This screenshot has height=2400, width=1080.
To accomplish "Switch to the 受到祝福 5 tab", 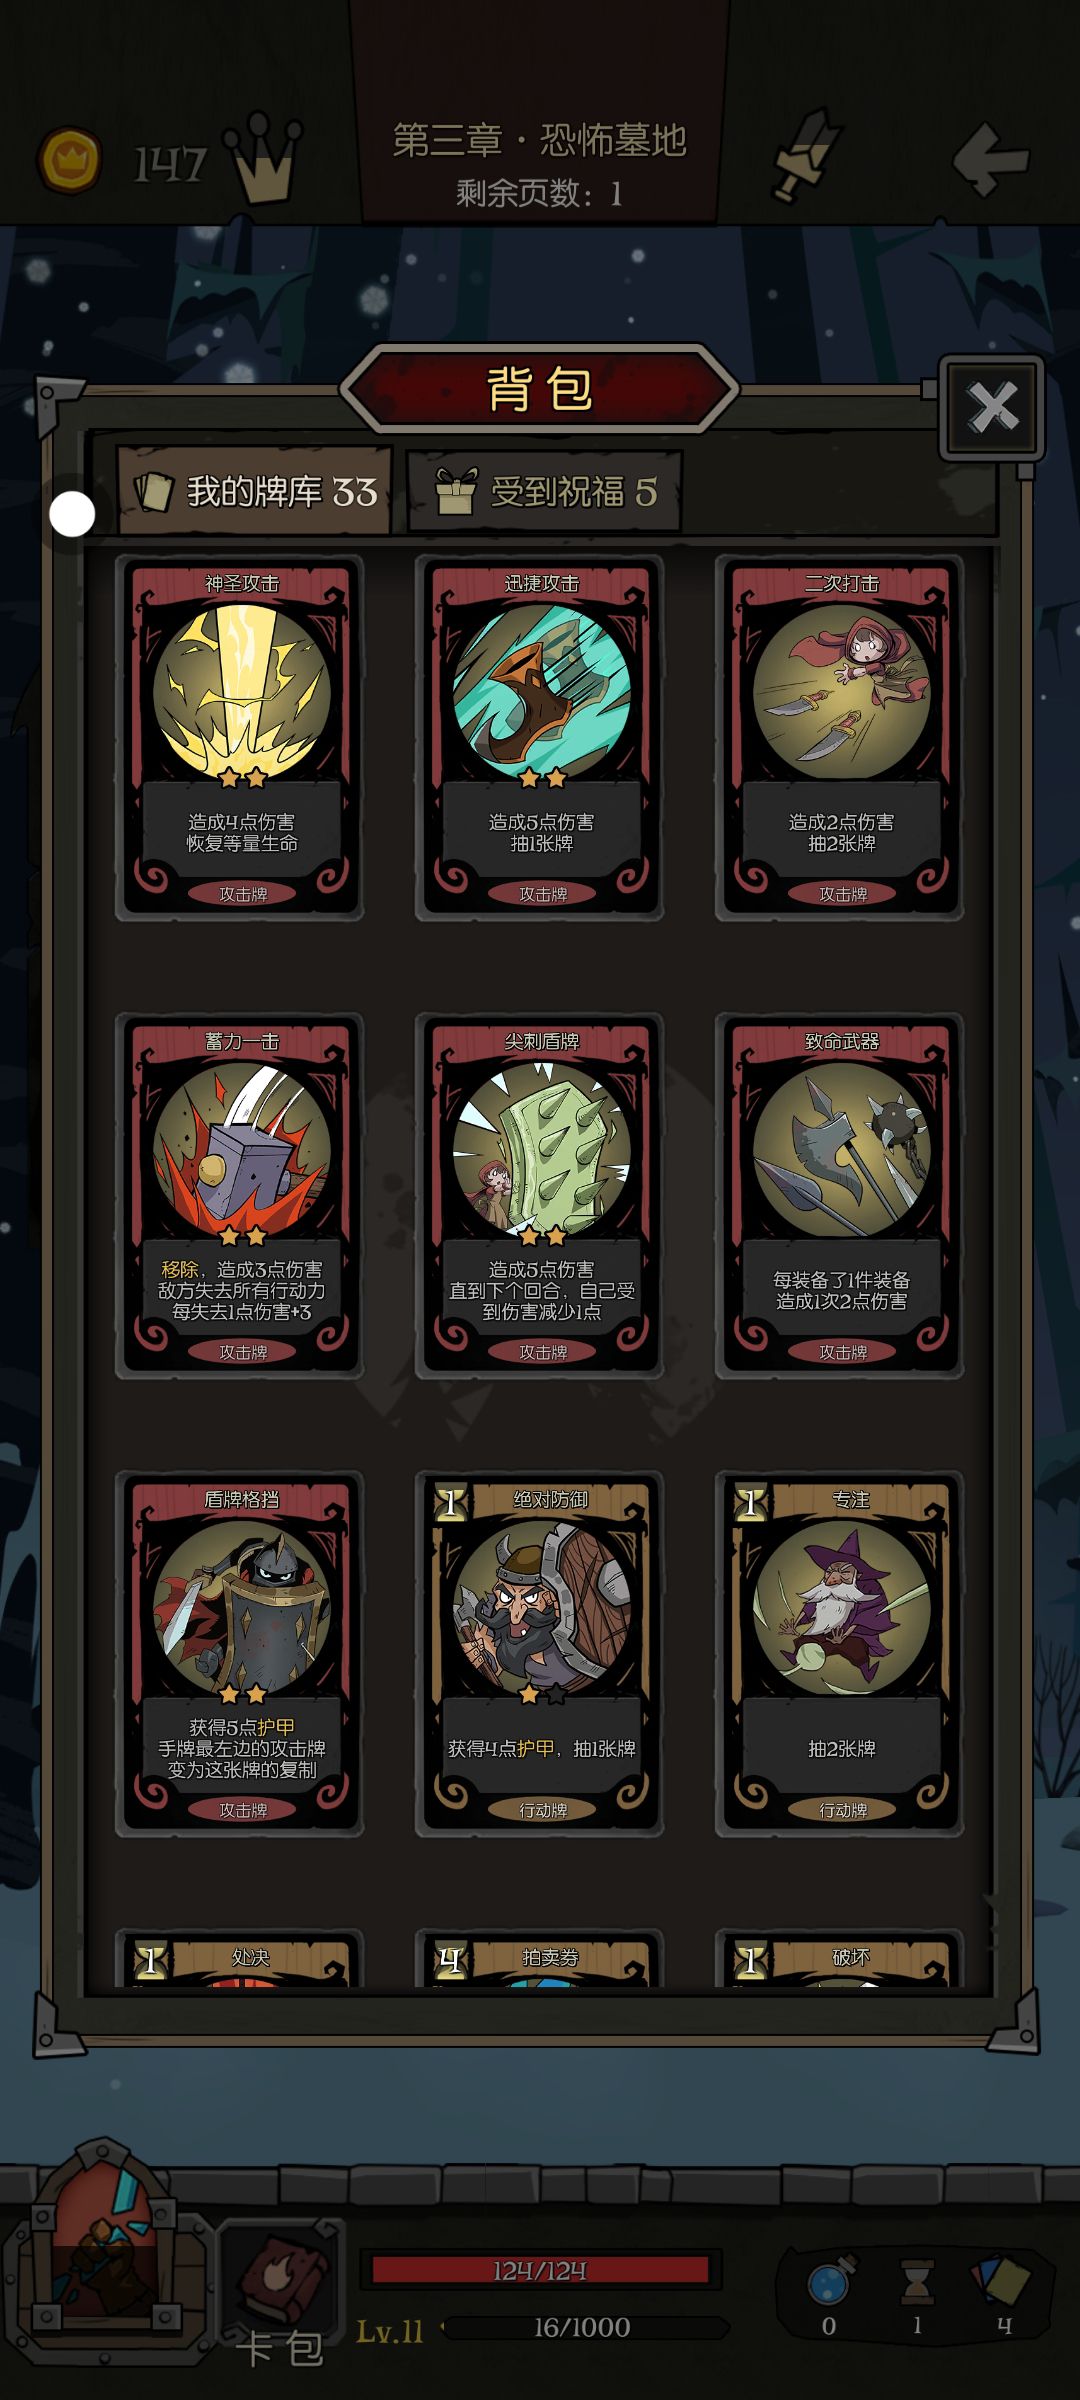I will click(545, 491).
